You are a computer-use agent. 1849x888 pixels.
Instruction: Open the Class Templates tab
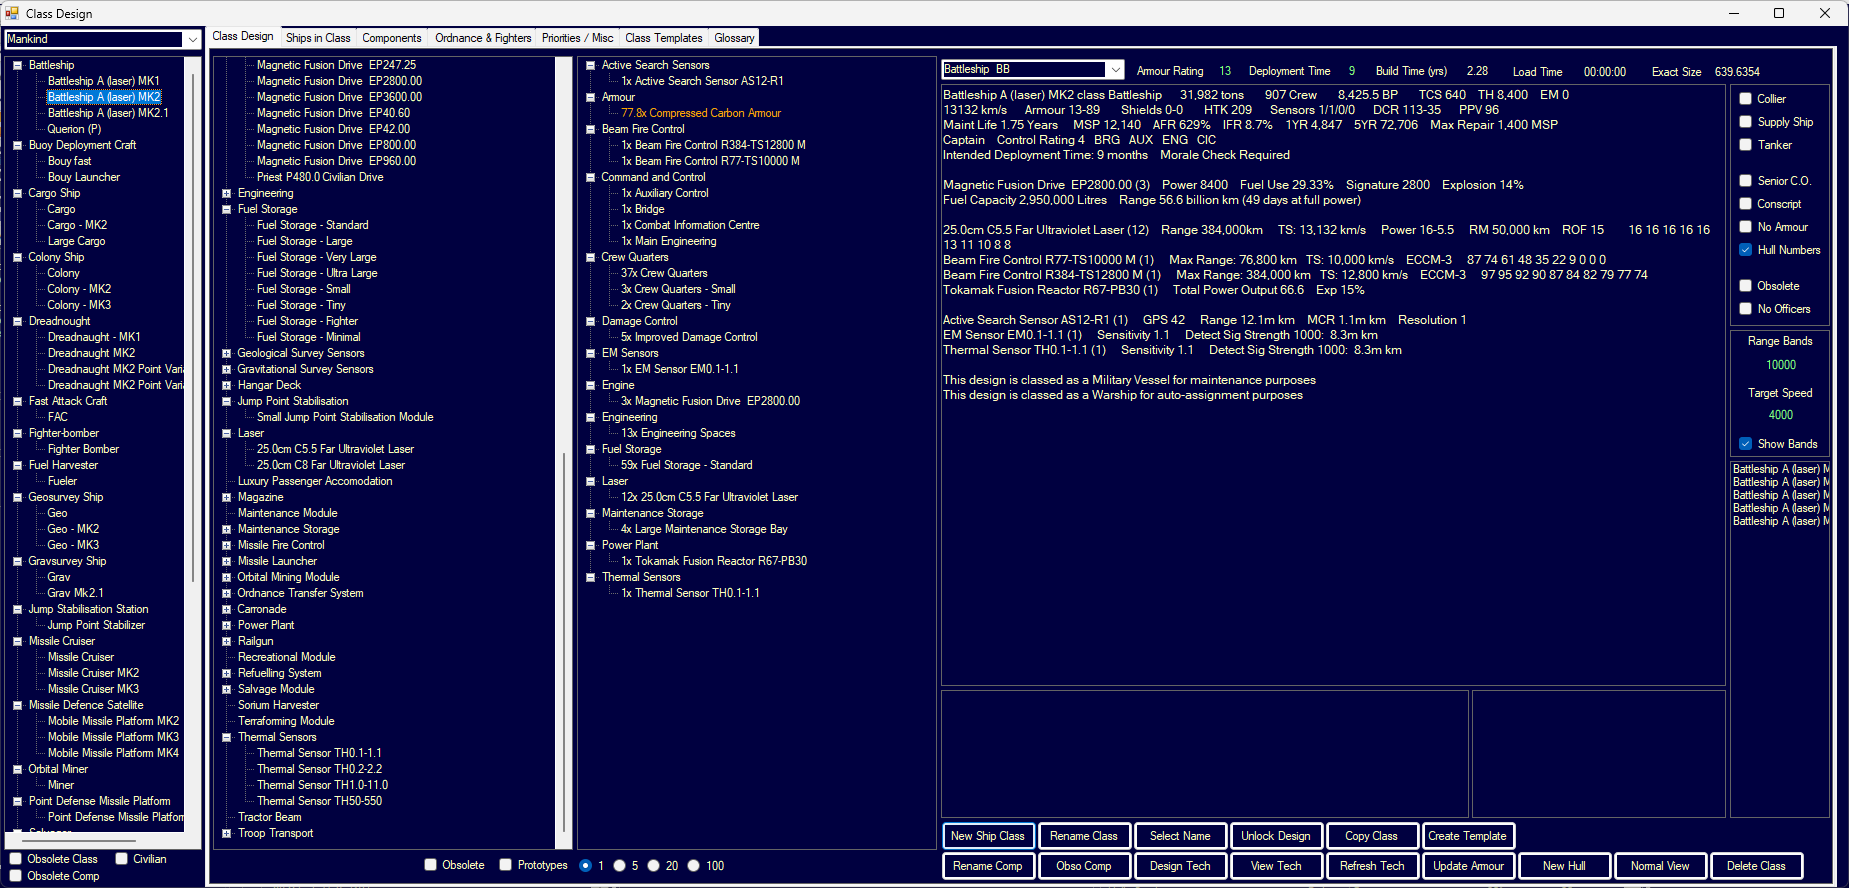click(x=663, y=38)
